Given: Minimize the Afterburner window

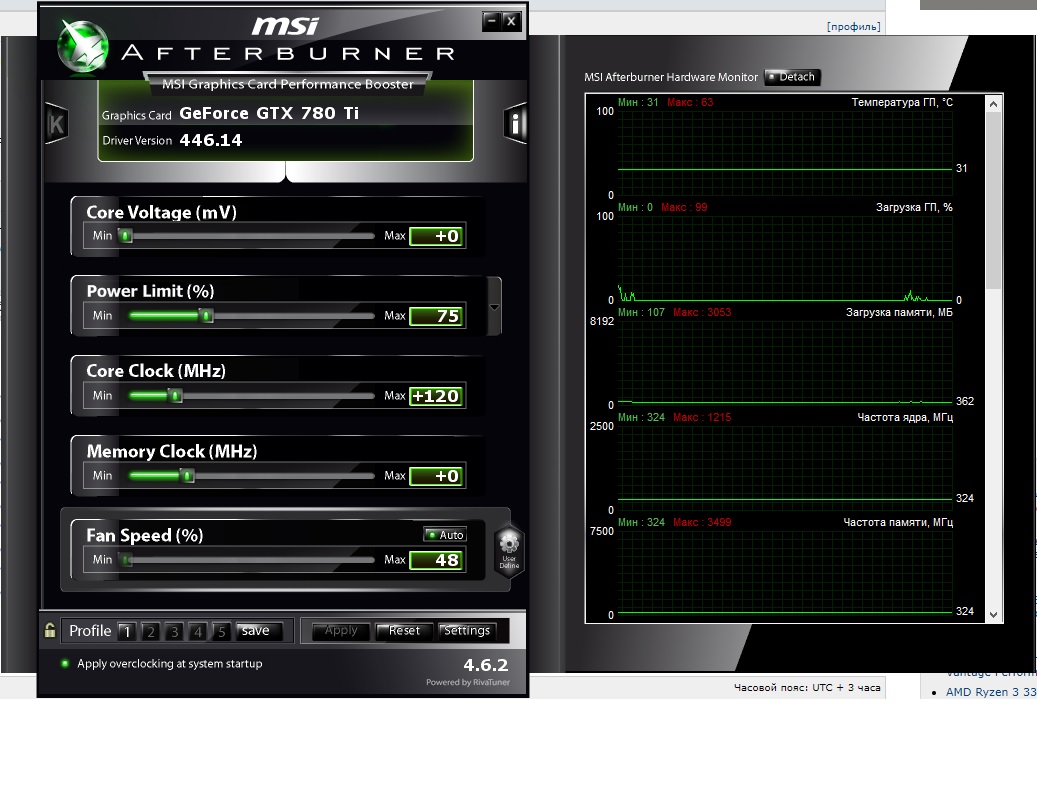Looking at the screenshot, I should [x=491, y=21].
